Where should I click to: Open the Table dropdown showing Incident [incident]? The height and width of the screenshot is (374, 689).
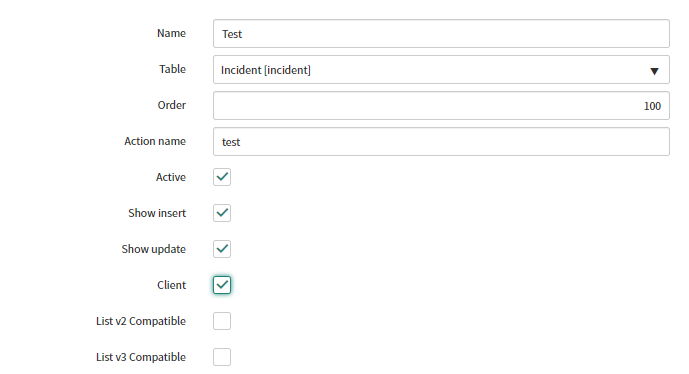(x=441, y=70)
